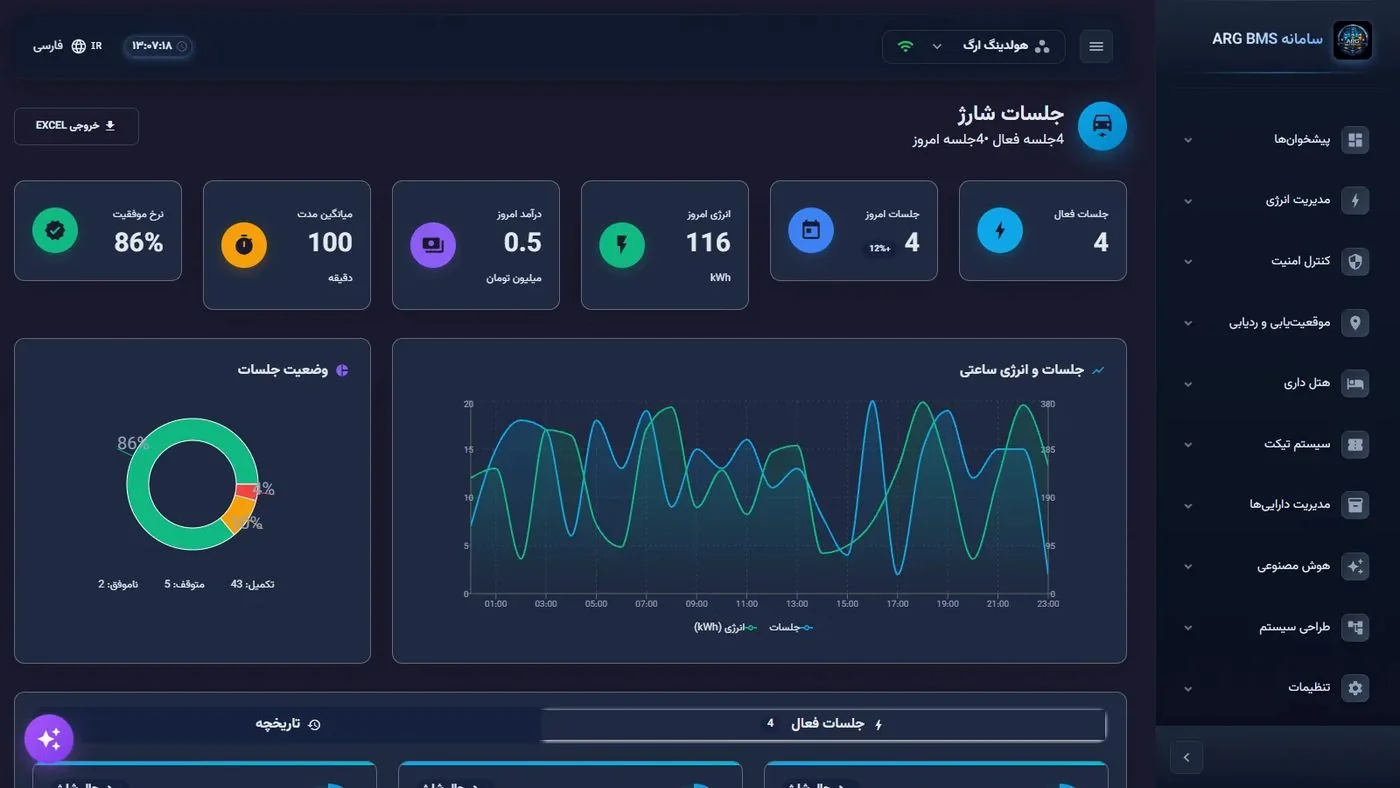This screenshot has height=788, width=1400.
Task: Click the green bolt icon in انرژی امروز card
Action: (x=622, y=245)
